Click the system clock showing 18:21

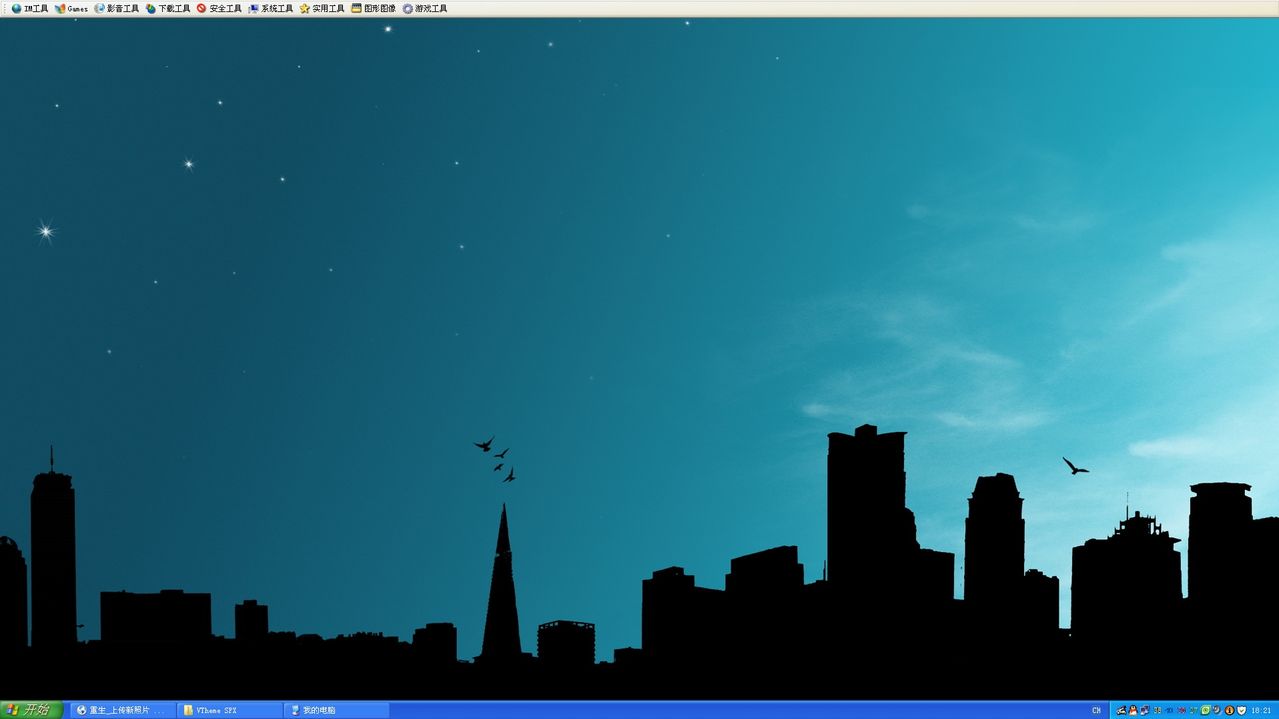[x=1261, y=710]
